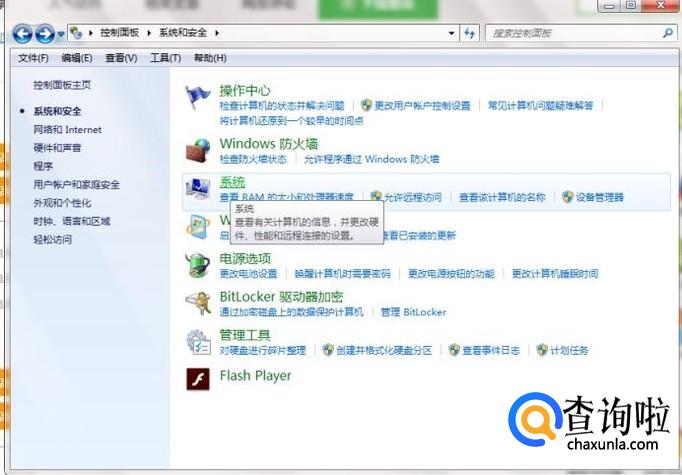This screenshot has width=682, height=475.
Task: Click the System computer icon
Action: pos(198,189)
